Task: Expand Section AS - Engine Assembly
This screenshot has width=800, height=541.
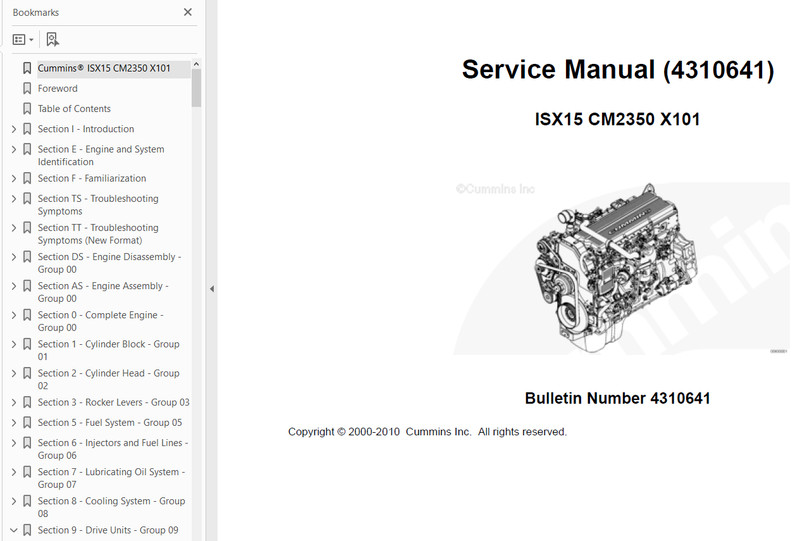Action: point(14,286)
